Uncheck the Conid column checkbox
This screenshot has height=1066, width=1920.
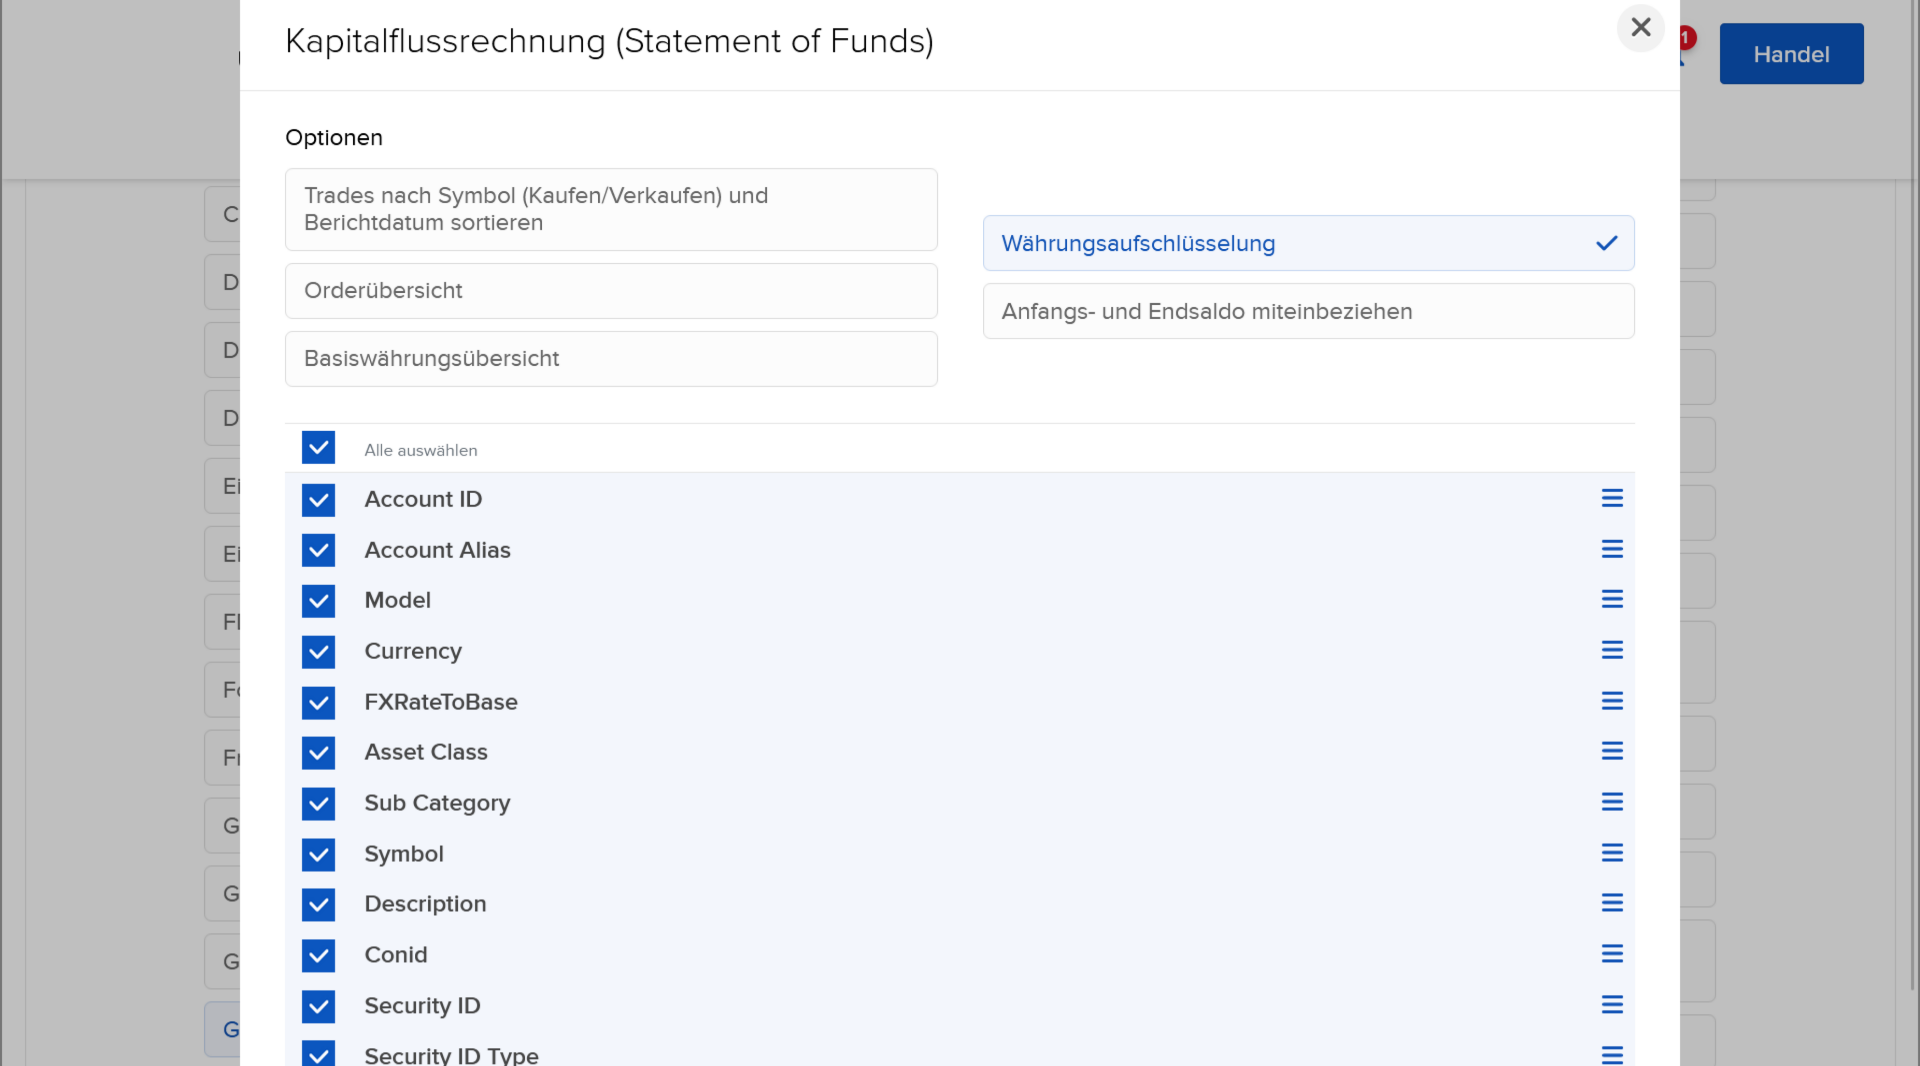pyautogui.click(x=318, y=956)
